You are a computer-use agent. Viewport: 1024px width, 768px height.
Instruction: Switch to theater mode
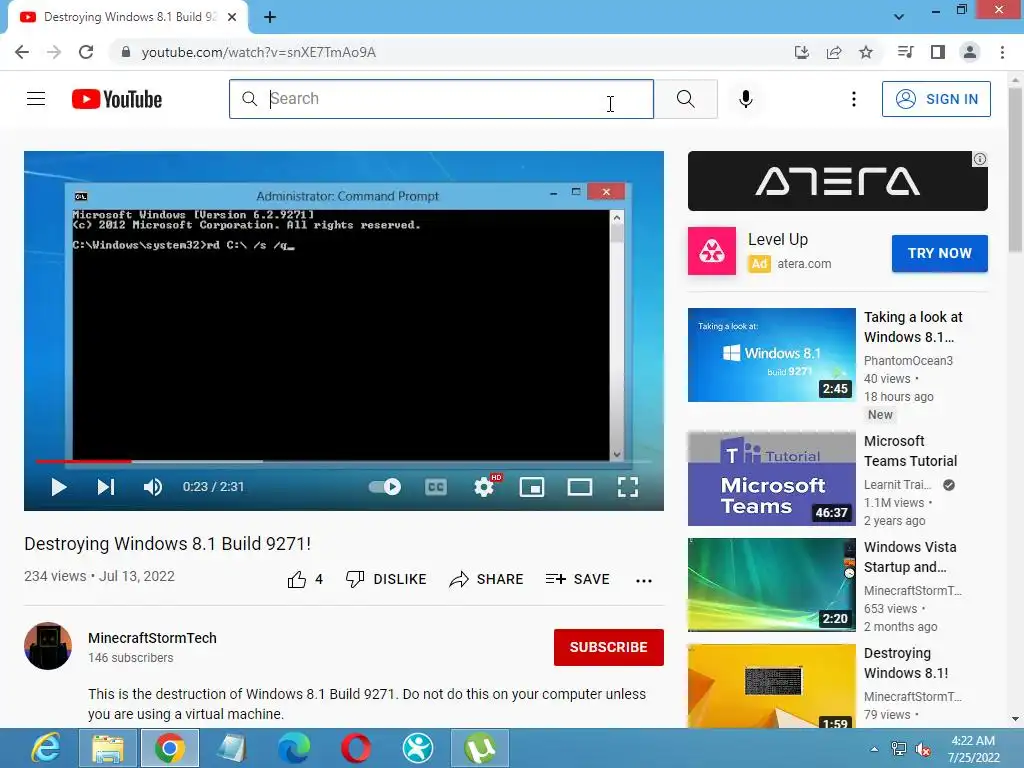(x=579, y=487)
